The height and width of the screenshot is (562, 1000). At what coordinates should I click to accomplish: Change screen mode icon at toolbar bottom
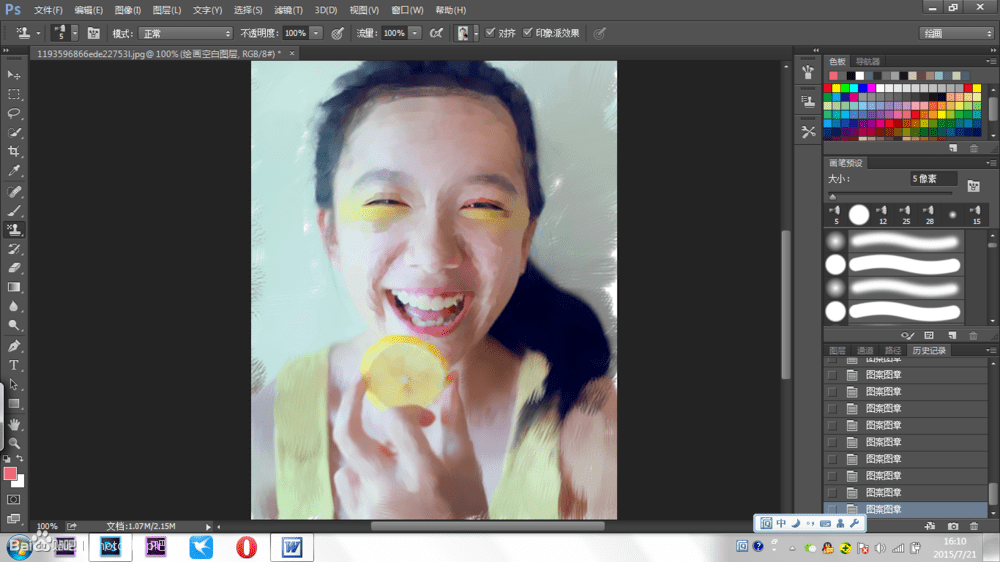click(x=13, y=519)
